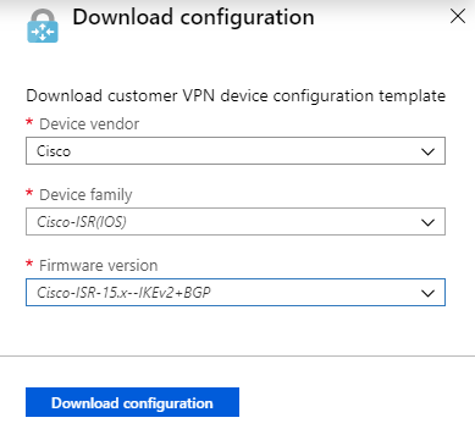Click the chevron in Device family field
Image resolution: width=475 pixels, height=436 pixels.
coord(428,222)
